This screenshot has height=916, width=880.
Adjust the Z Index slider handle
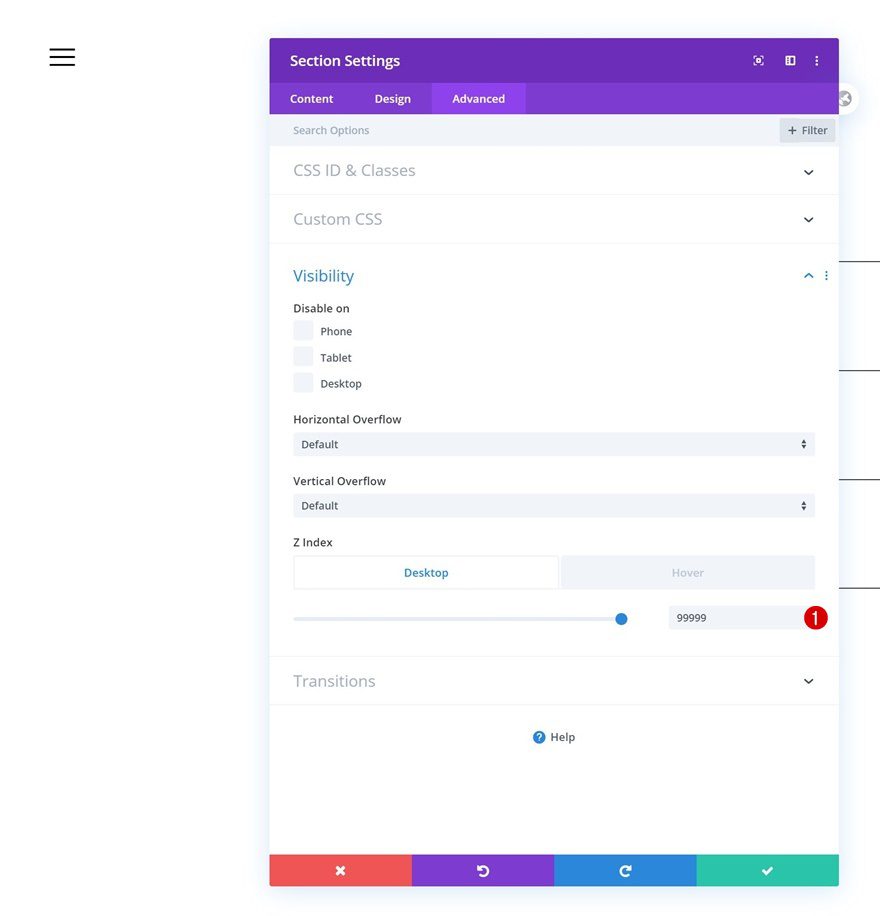coord(621,618)
